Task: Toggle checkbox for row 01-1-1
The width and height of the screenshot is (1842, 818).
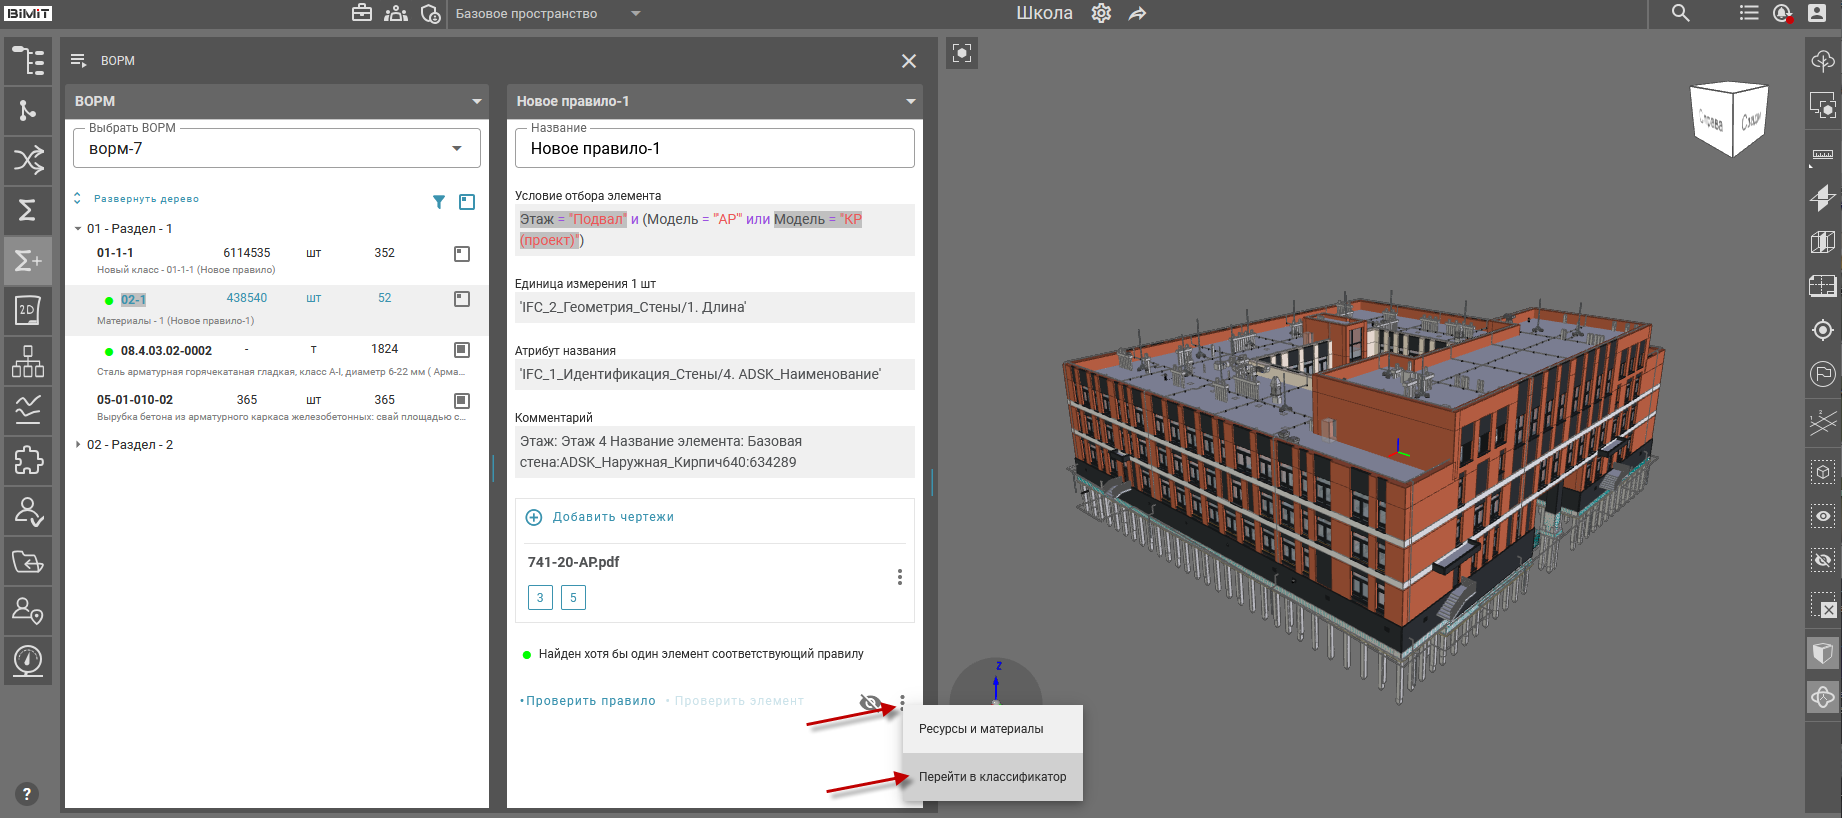Action: (462, 254)
